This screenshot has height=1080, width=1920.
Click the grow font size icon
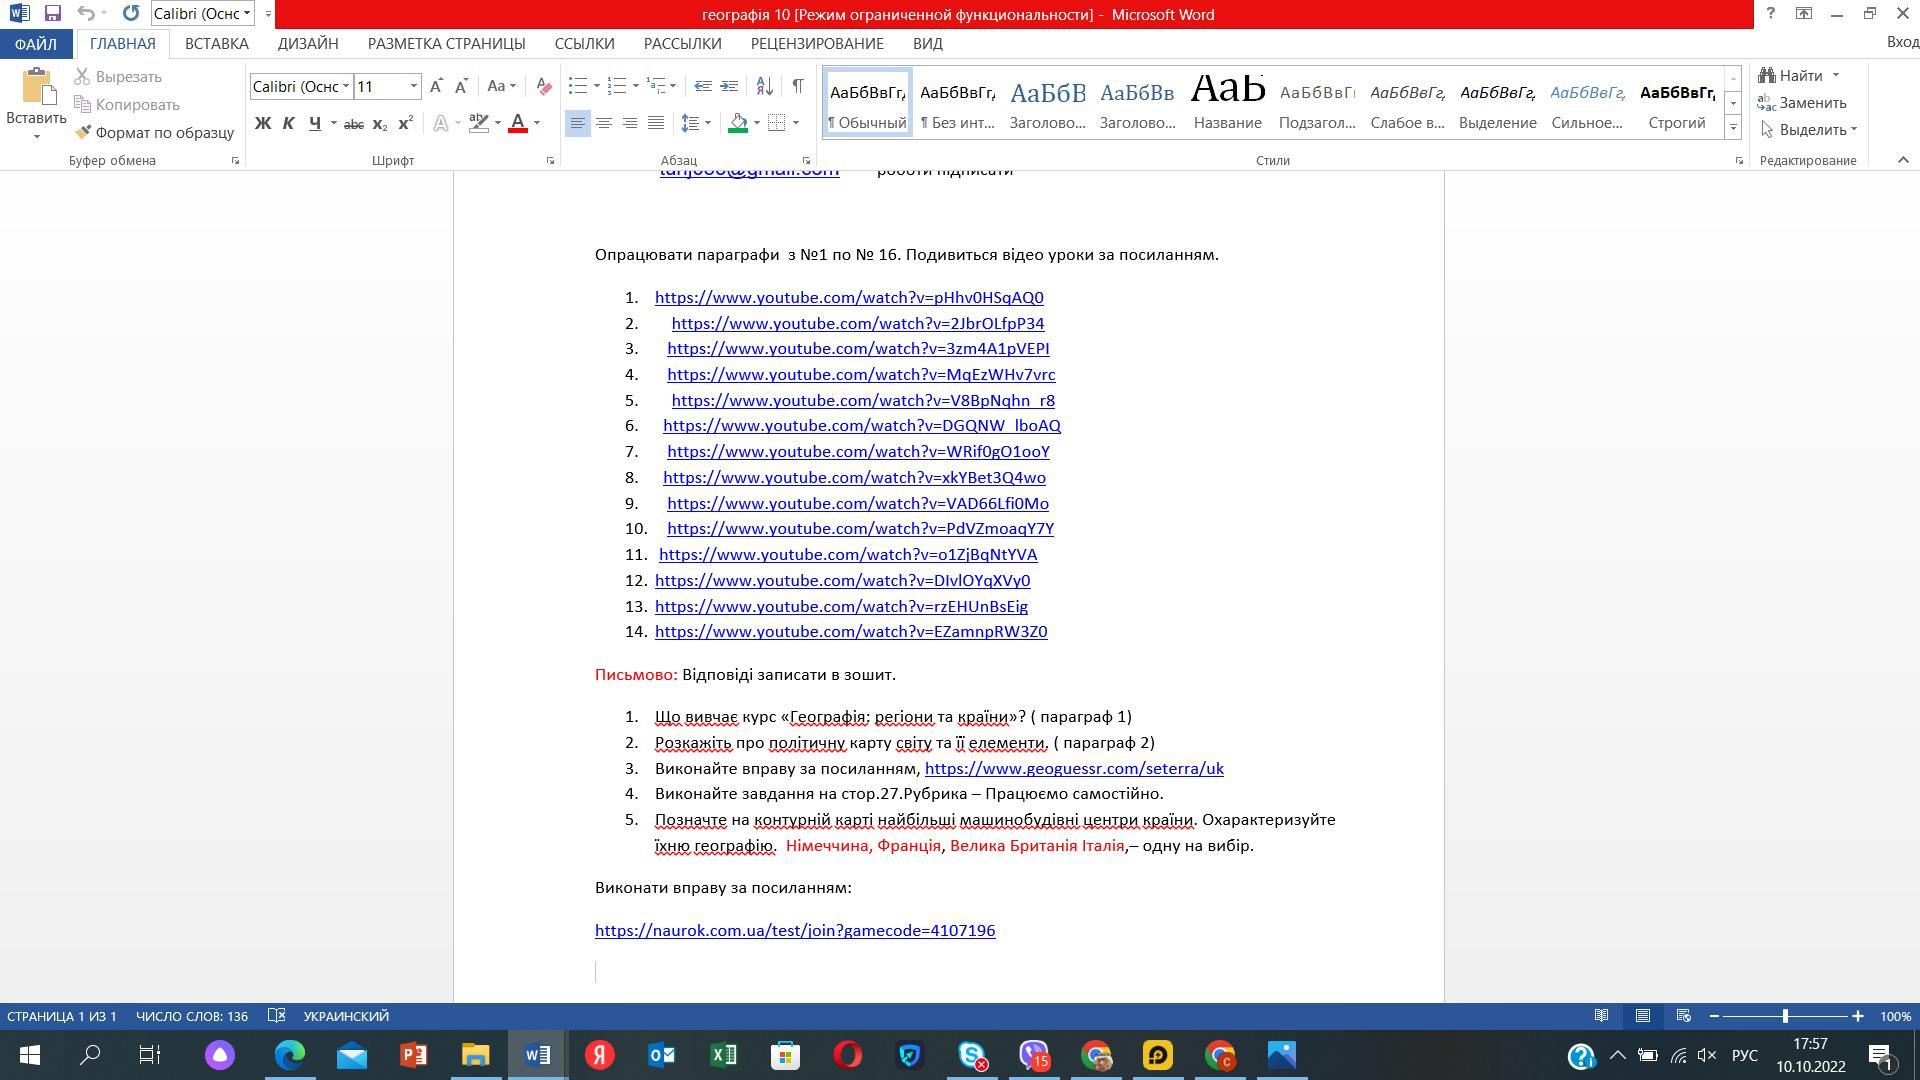tap(436, 86)
